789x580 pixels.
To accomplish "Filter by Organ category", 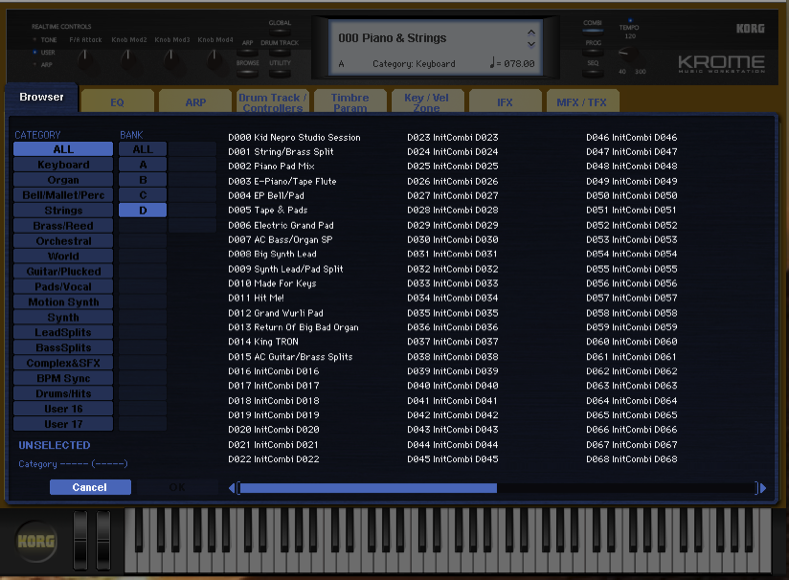I will pyautogui.click(x=63, y=180).
